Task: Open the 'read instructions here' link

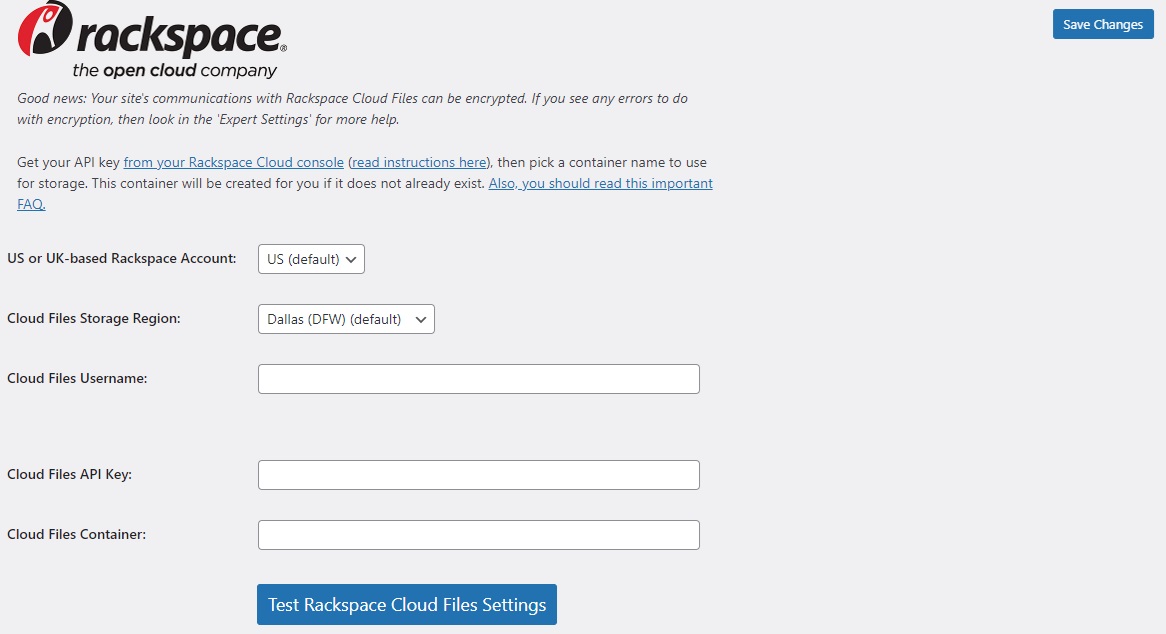Action: point(418,162)
